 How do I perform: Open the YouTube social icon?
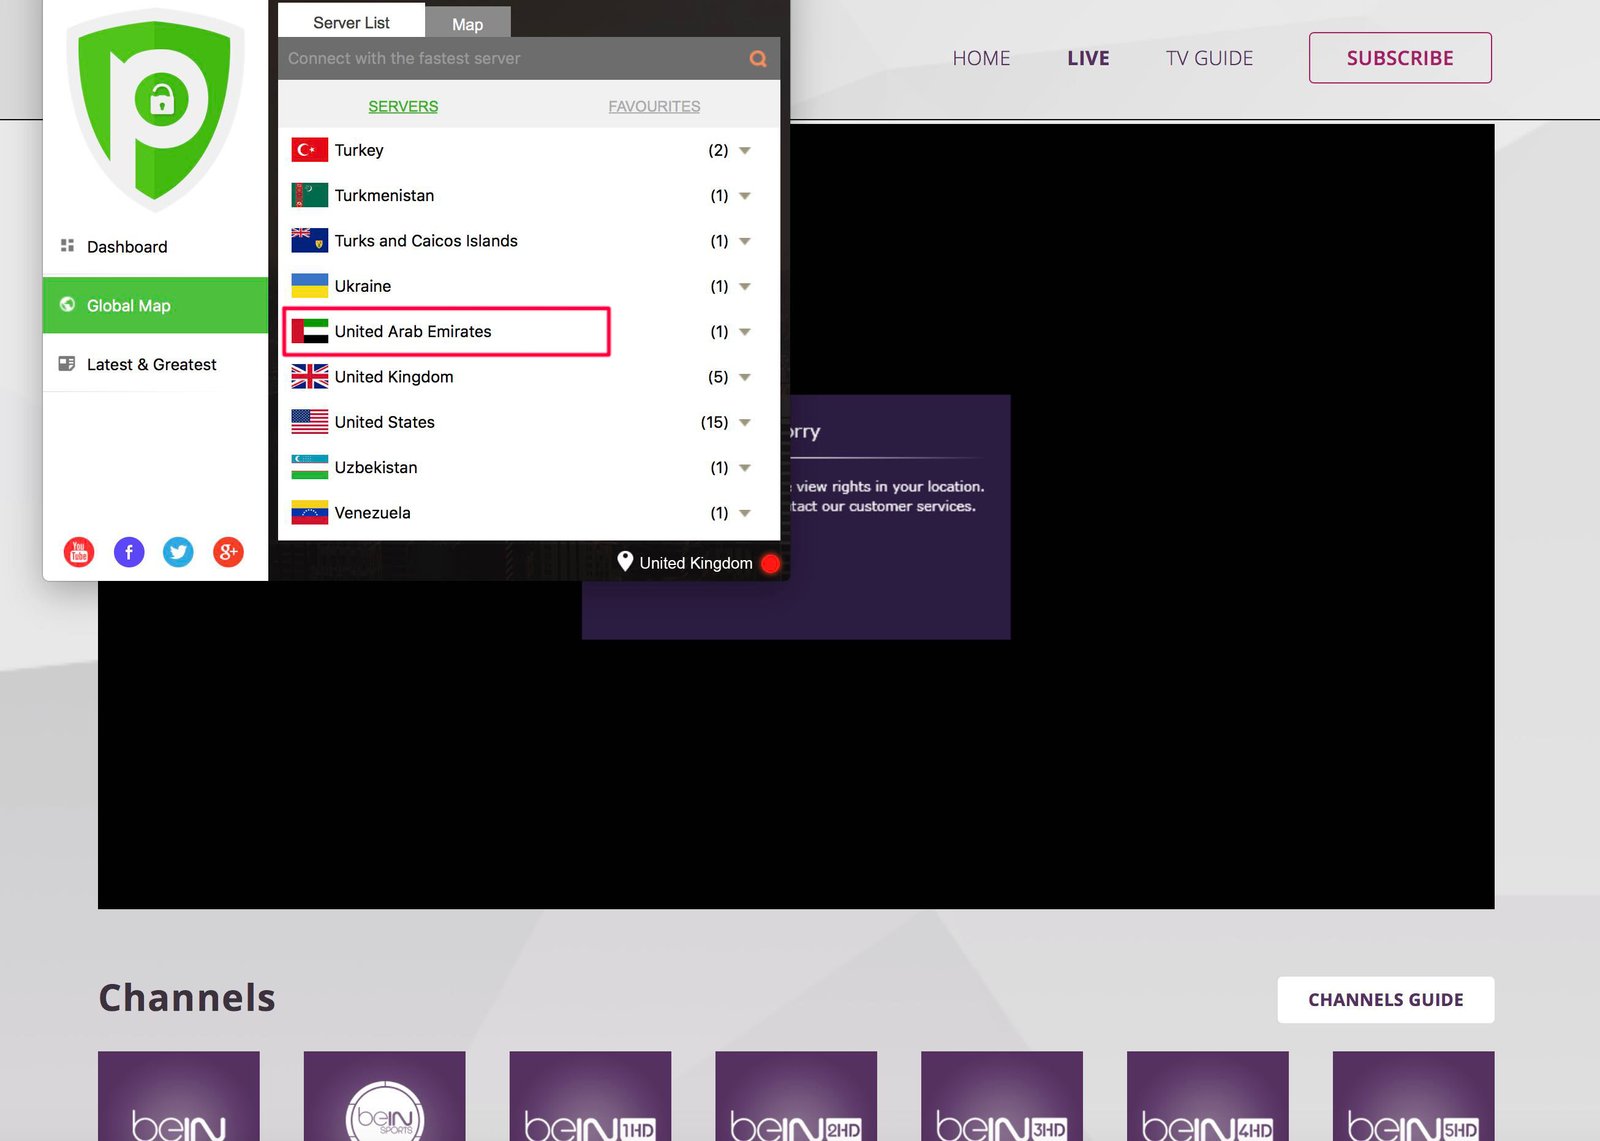[x=79, y=551]
